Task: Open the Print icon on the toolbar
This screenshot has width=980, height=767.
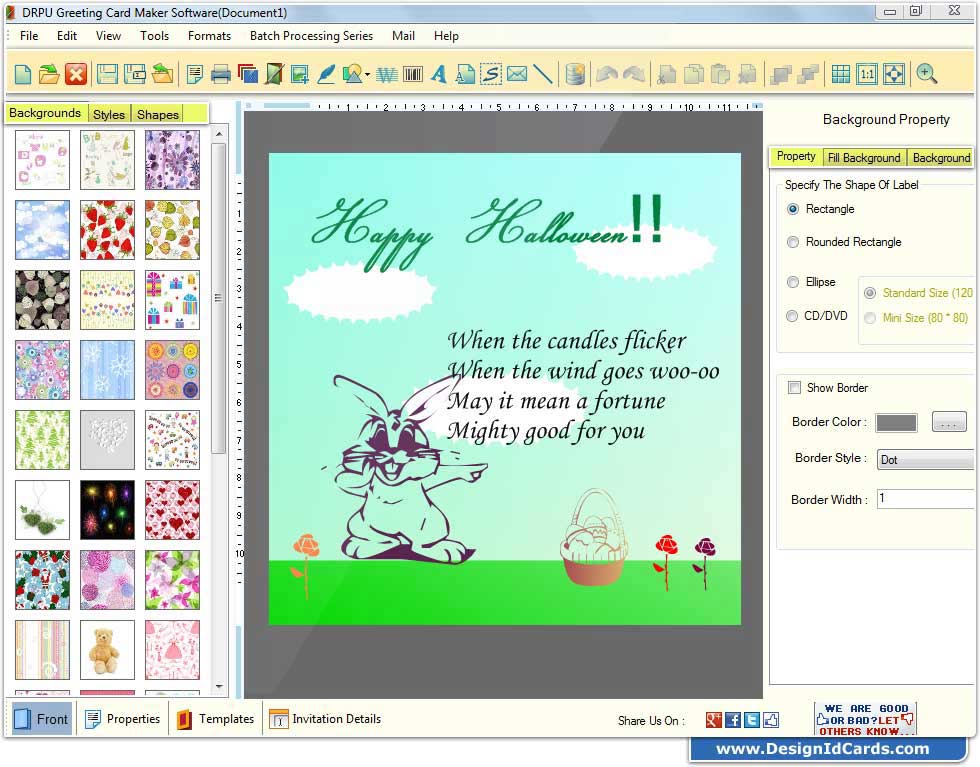Action: pos(220,73)
